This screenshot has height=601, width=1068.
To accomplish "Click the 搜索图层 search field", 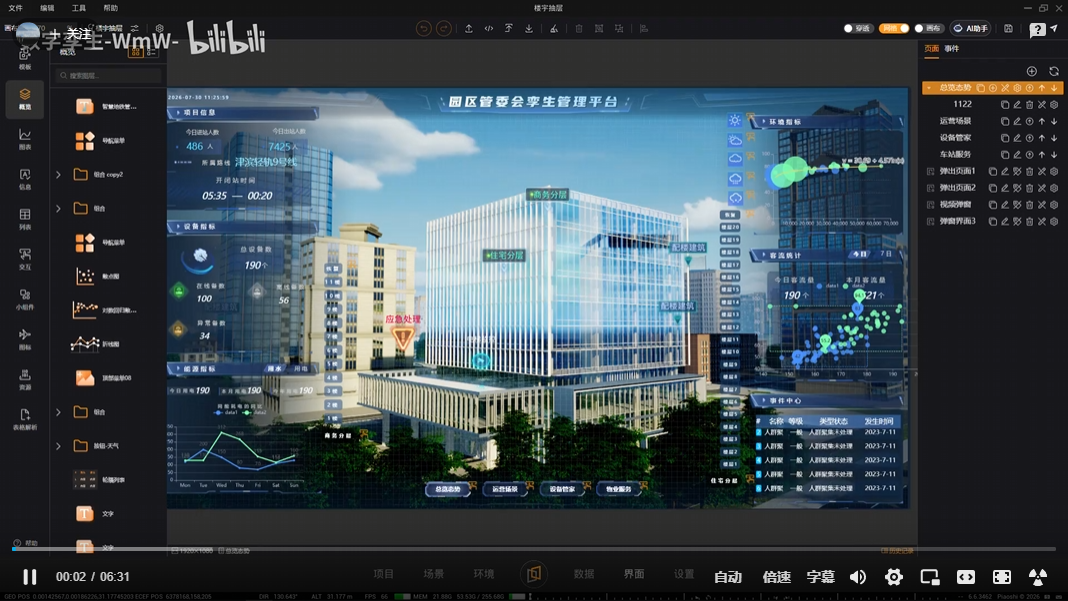I will 108,76.
